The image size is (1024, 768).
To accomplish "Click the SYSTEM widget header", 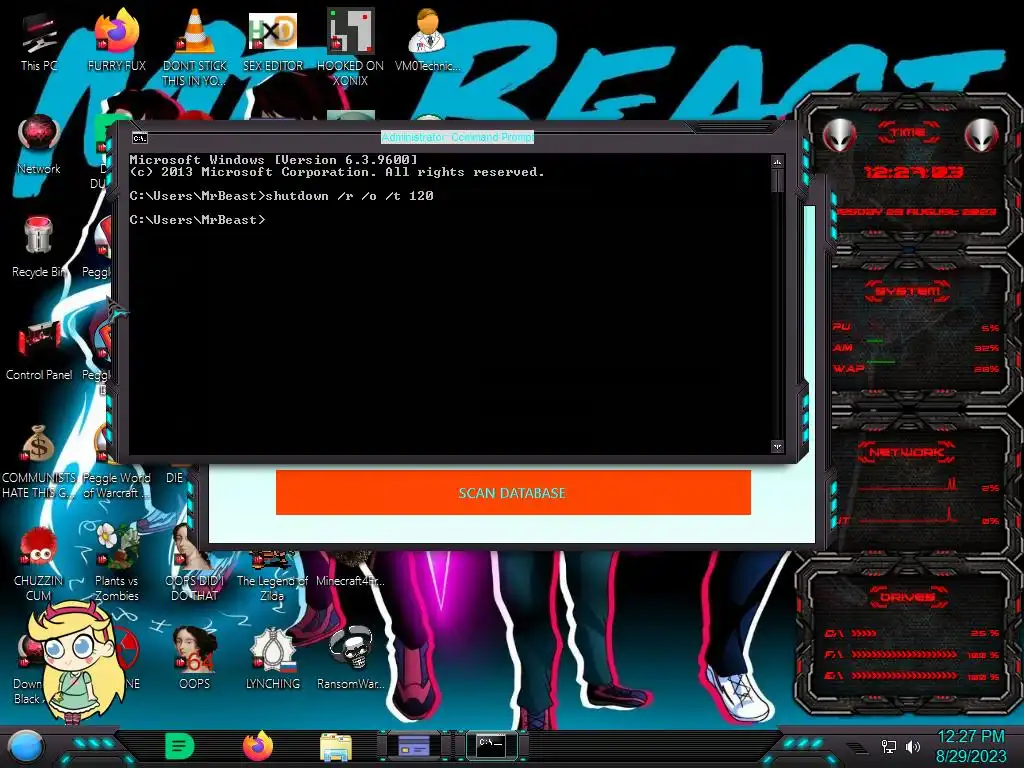I will point(908,291).
